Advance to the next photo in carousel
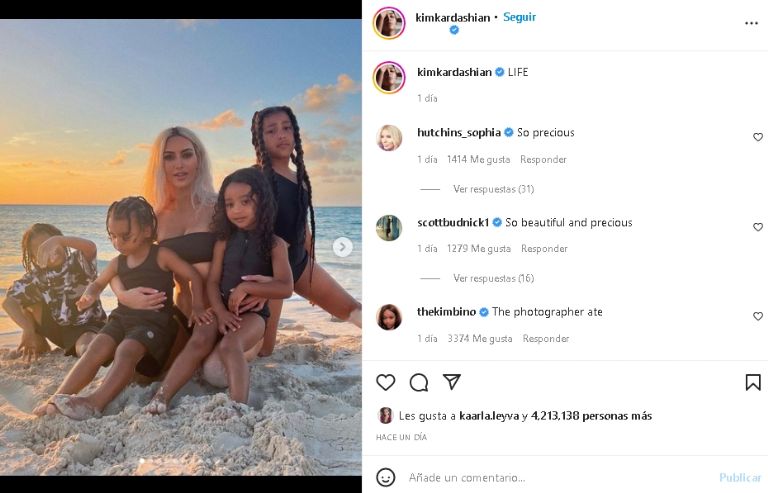This screenshot has width=768, height=493. coord(342,247)
